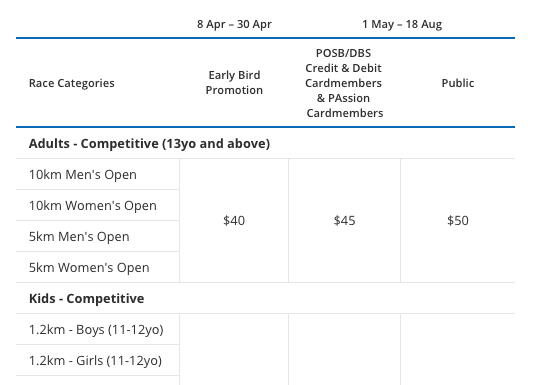Viewport: 558px width, 385px height.
Task: Click the $40 early bird price
Action: point(234,221)
